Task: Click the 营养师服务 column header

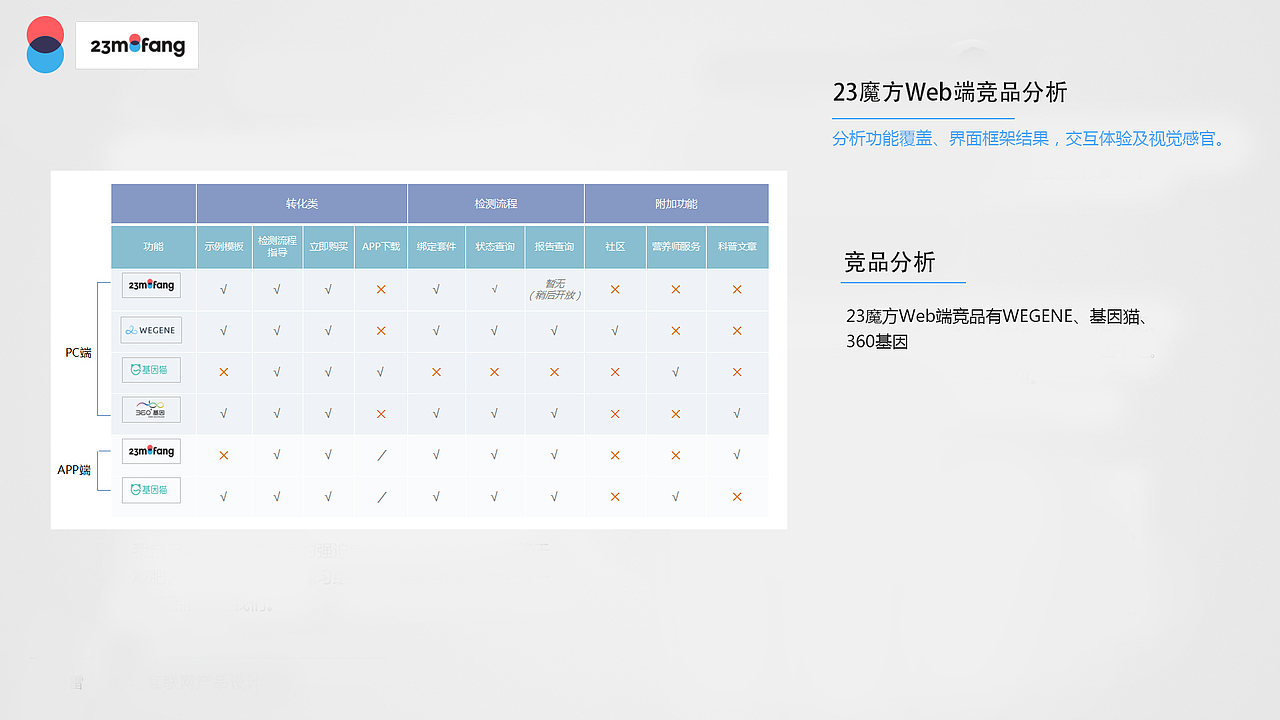Action: [x=676, y=247]
